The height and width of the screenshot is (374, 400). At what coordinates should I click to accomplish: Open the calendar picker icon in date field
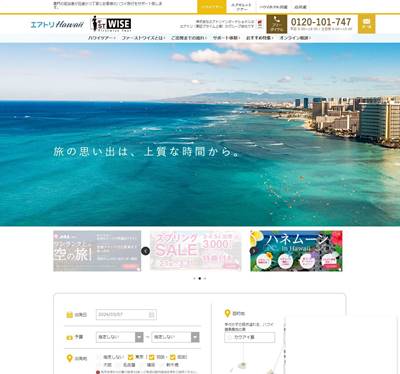point(151,314)
